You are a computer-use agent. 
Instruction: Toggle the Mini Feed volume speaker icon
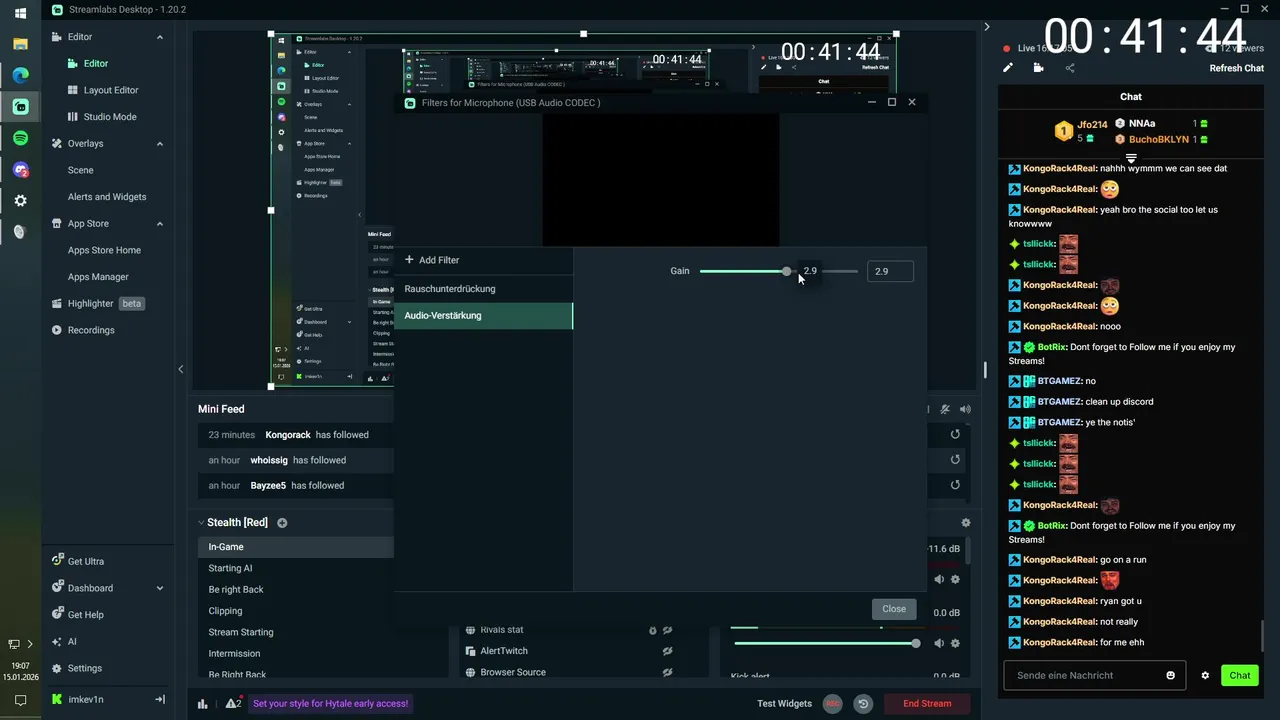click(965, 409)
